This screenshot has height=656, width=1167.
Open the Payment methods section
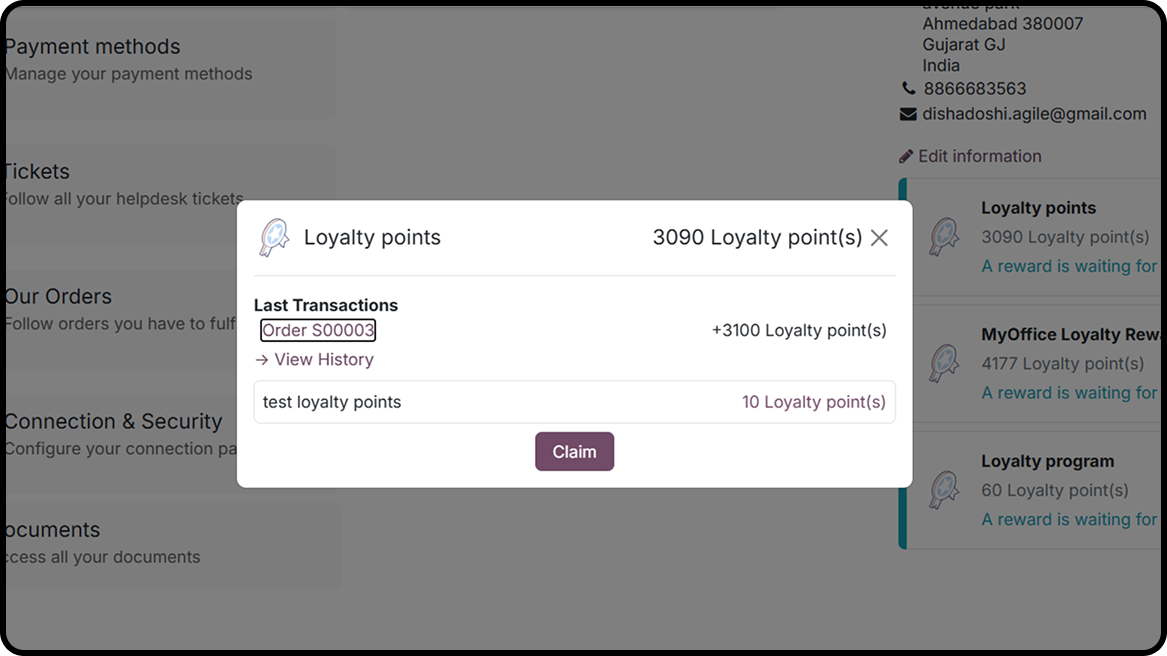[x=92, y=47]
